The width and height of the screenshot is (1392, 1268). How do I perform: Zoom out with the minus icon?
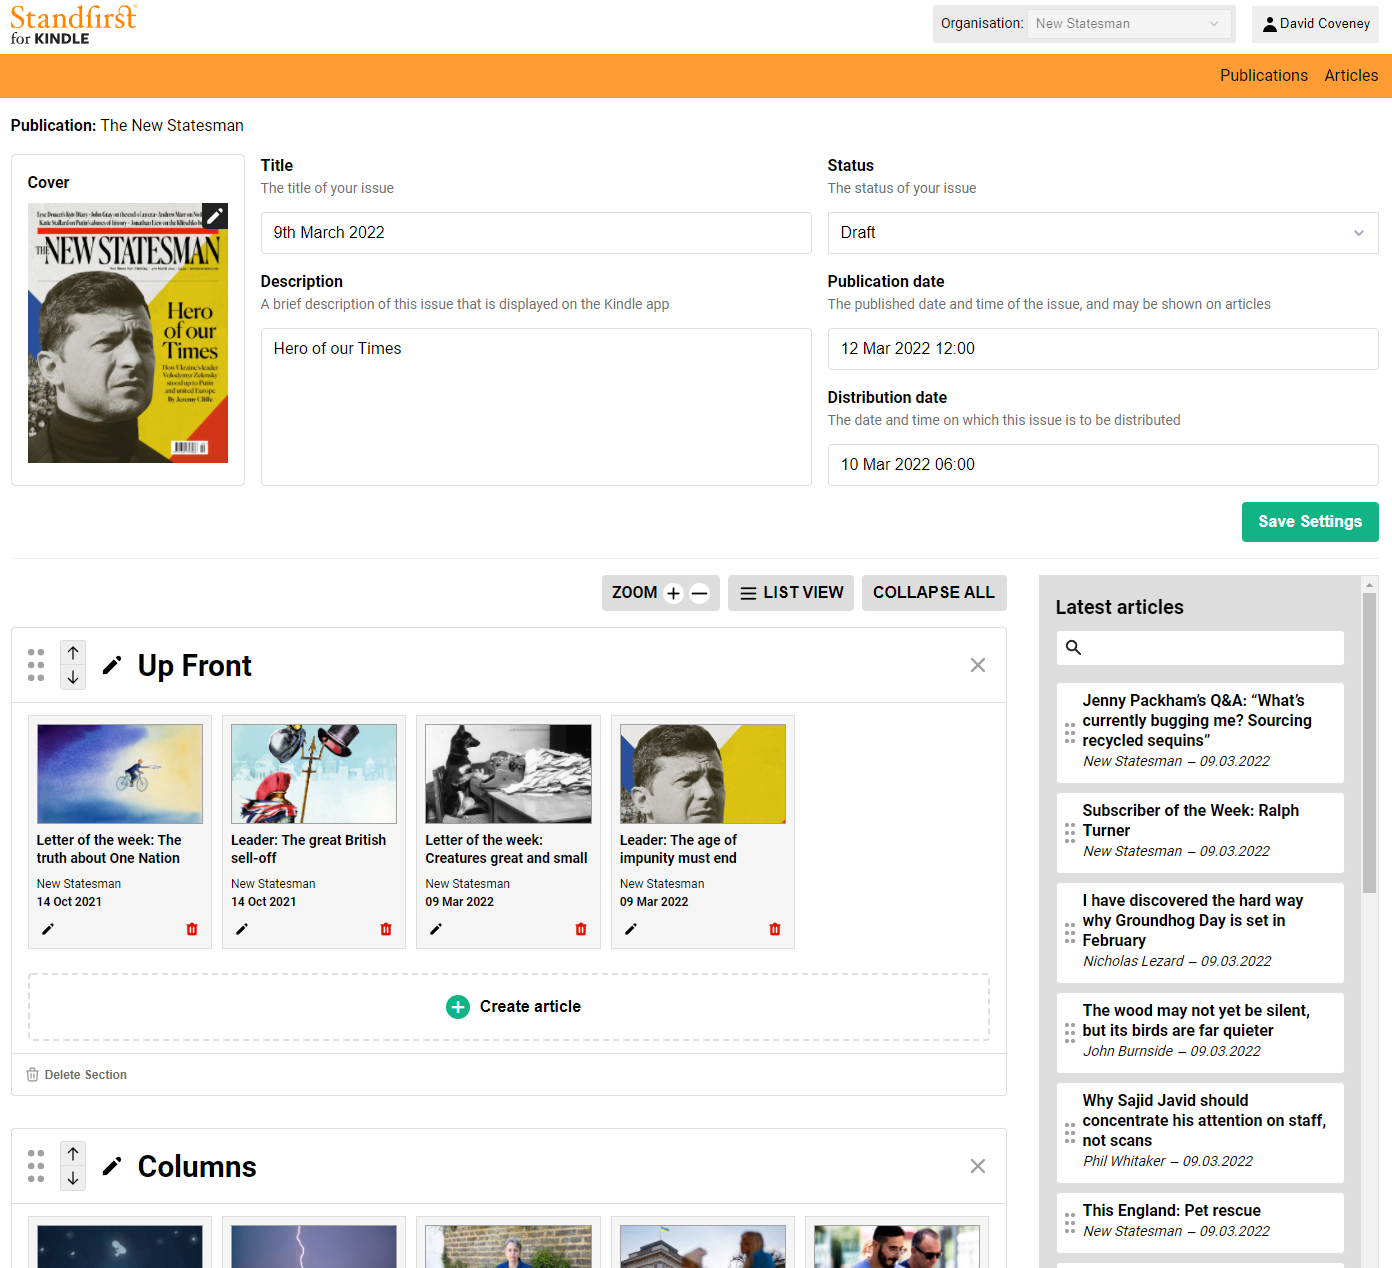(x=700, y=593)
